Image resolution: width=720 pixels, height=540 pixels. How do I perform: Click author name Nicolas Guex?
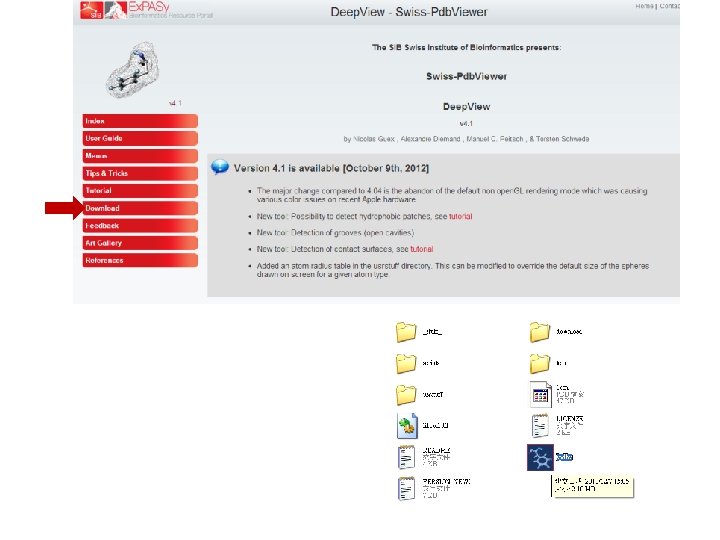pyautogui.click(x=373, y=139)
